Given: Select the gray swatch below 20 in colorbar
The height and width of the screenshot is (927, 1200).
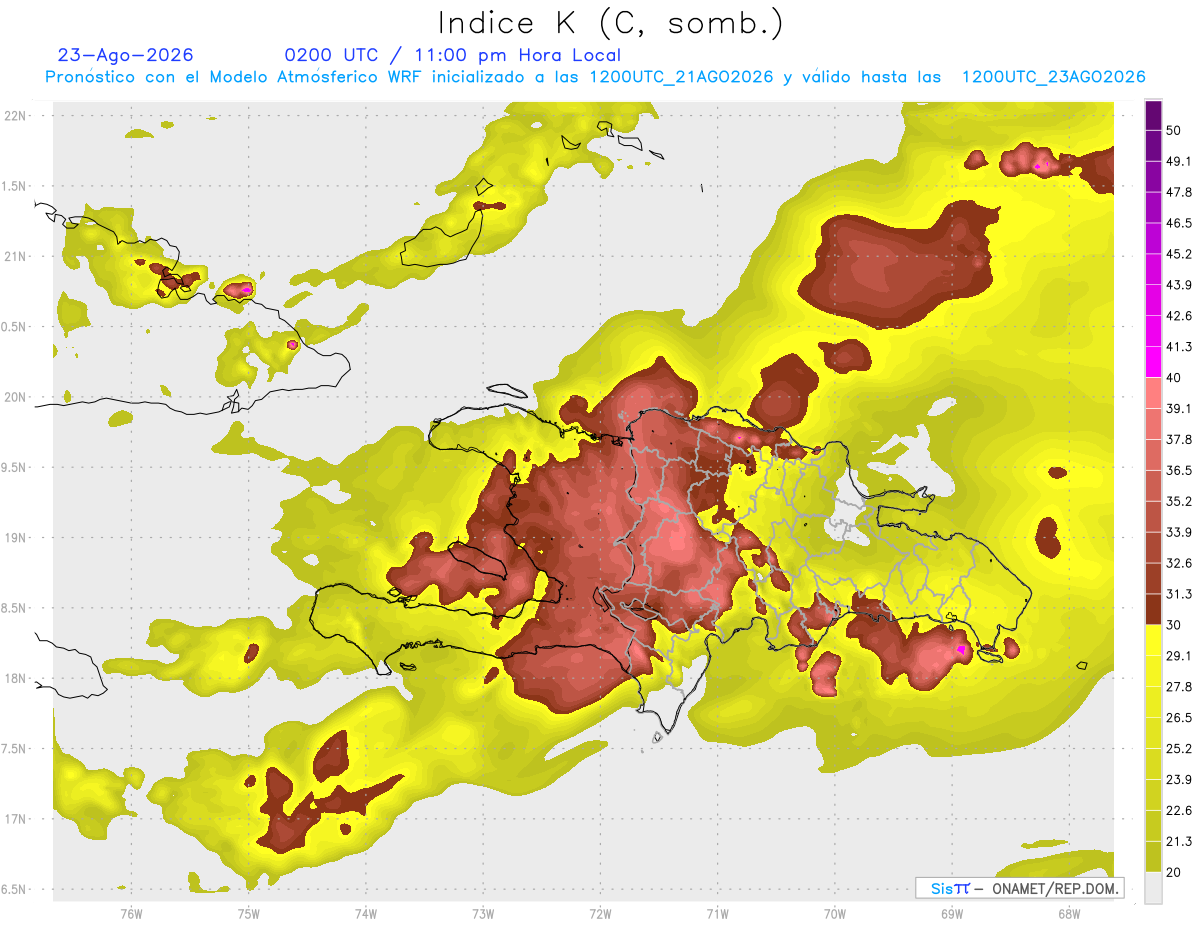Looking at the screenshot, I should pos(1153,888).
